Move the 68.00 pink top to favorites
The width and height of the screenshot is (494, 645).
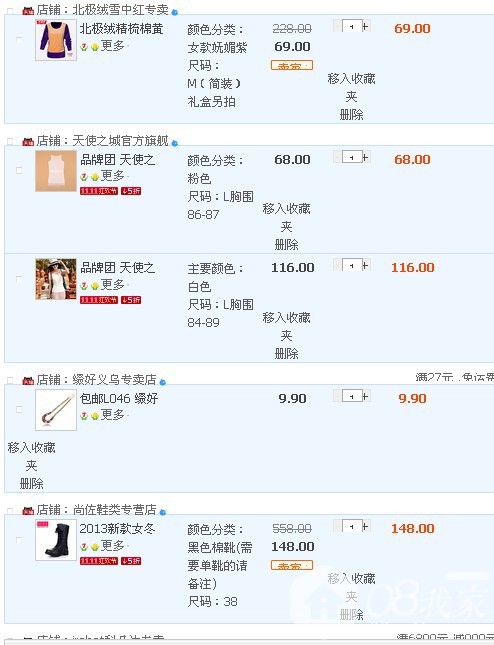286,218
